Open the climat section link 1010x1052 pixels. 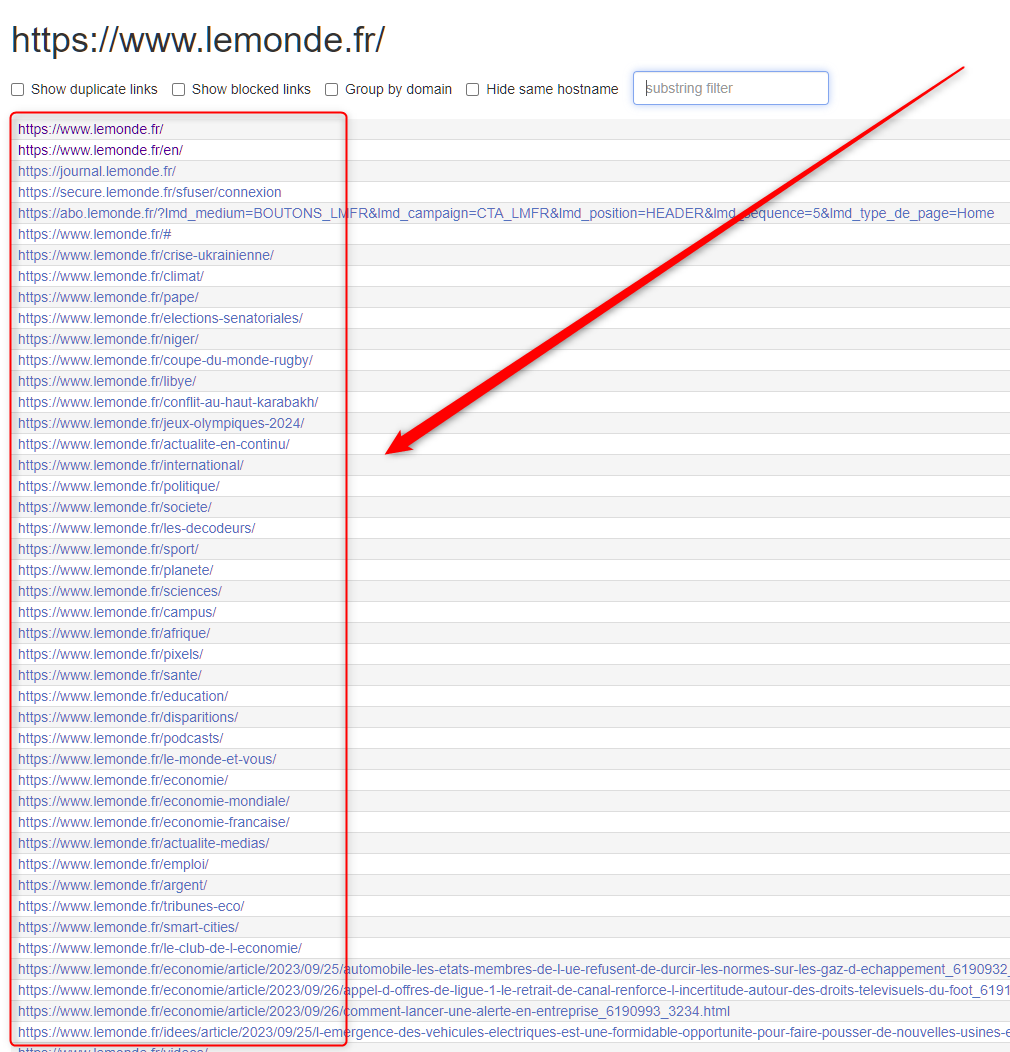click(x=110, y=276)
